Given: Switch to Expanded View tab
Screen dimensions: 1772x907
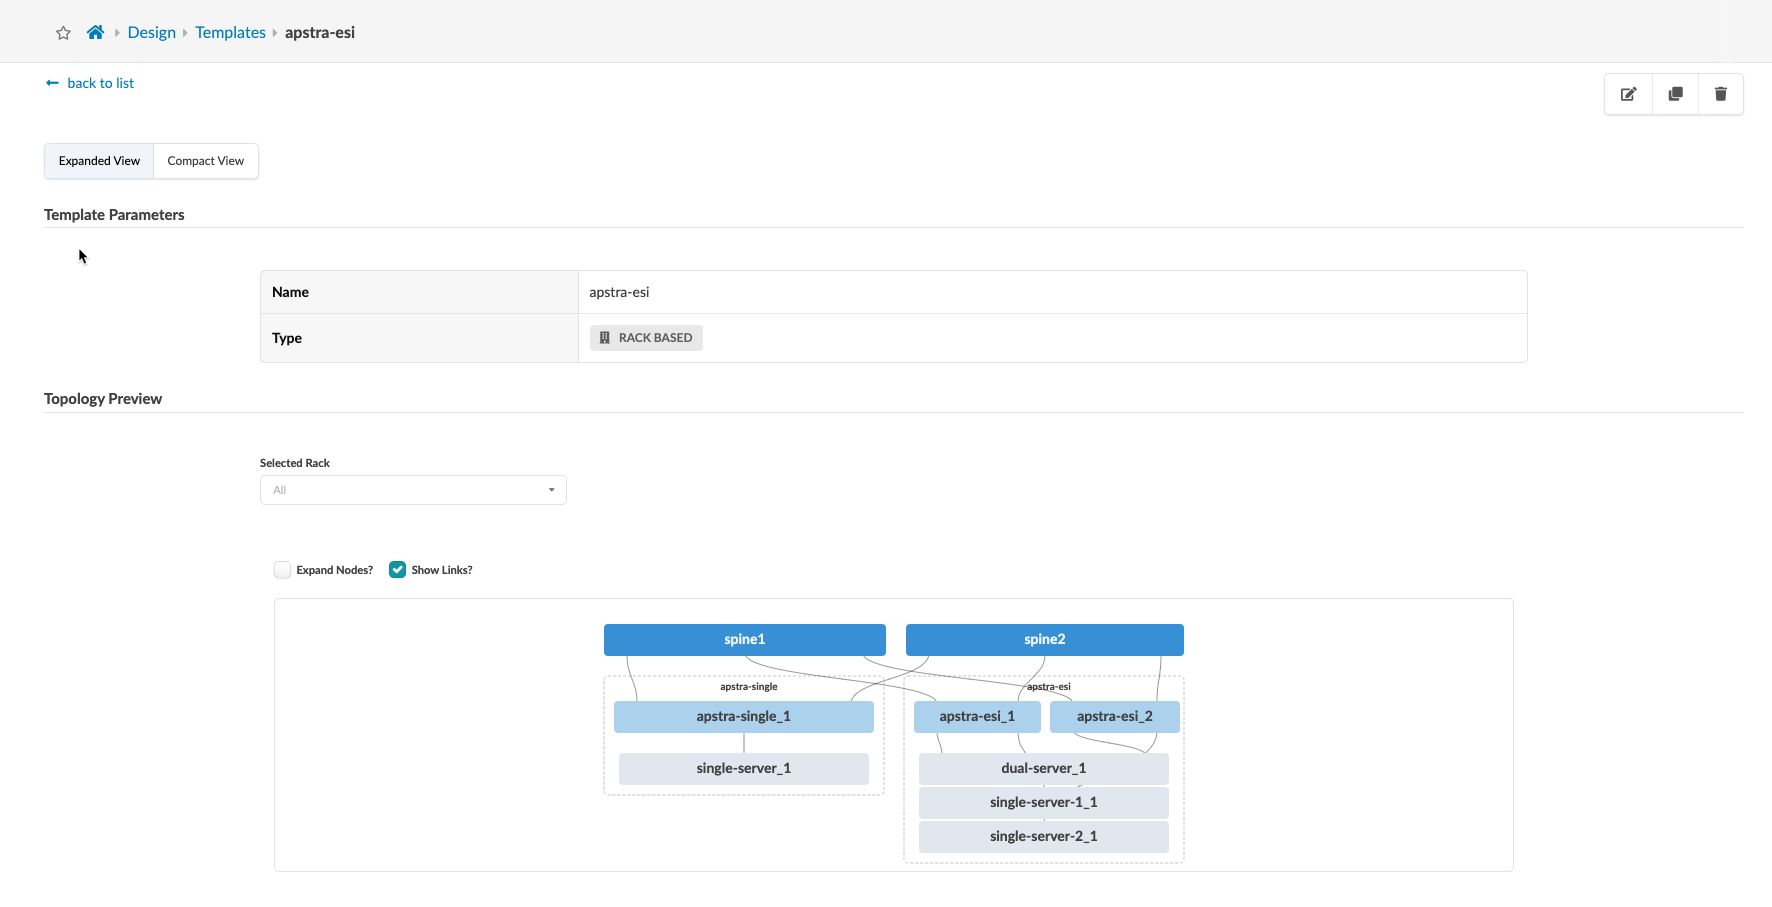Looking at the screenshot, I should point(99,161).
